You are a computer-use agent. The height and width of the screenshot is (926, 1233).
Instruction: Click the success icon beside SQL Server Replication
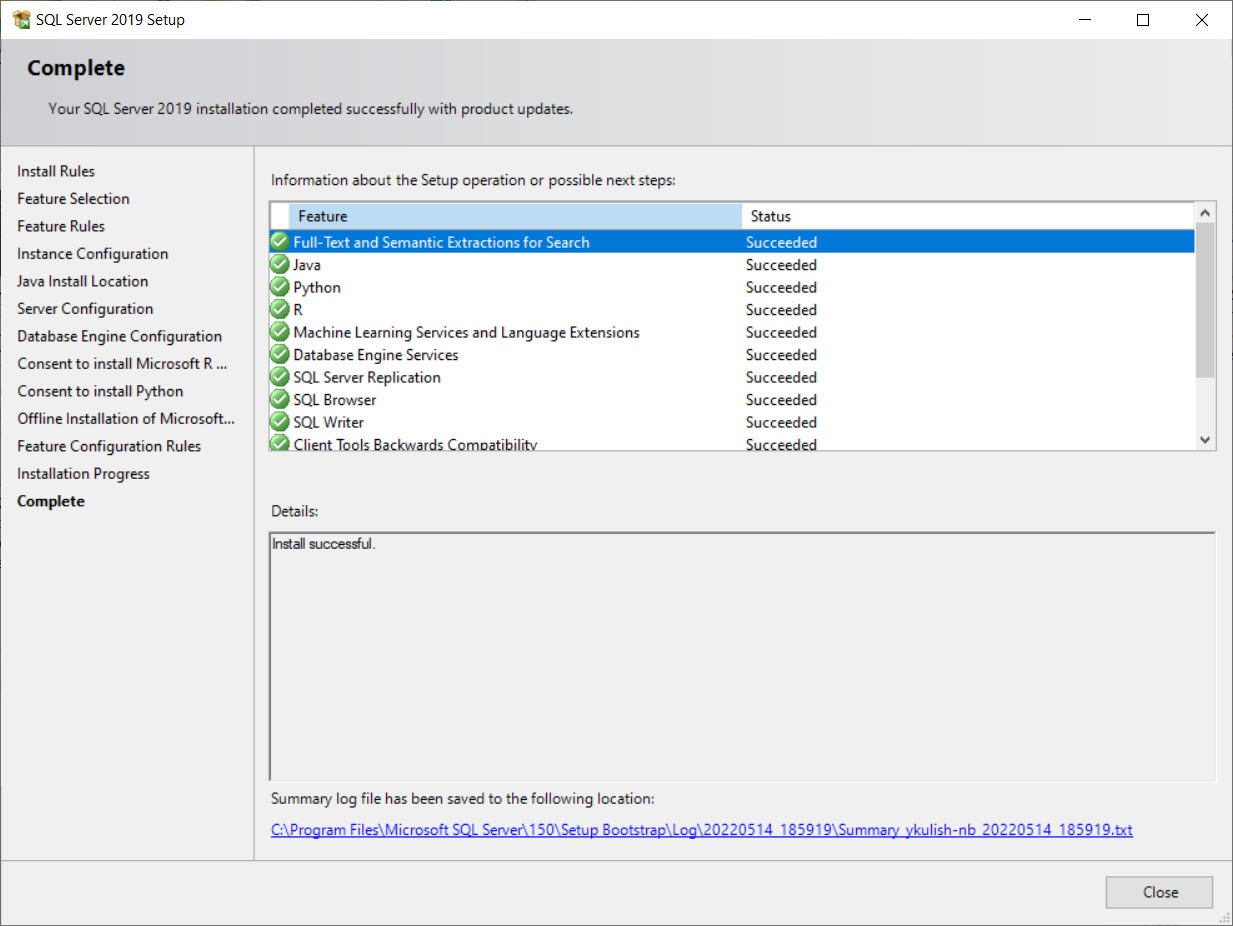(x=280, y=377)
